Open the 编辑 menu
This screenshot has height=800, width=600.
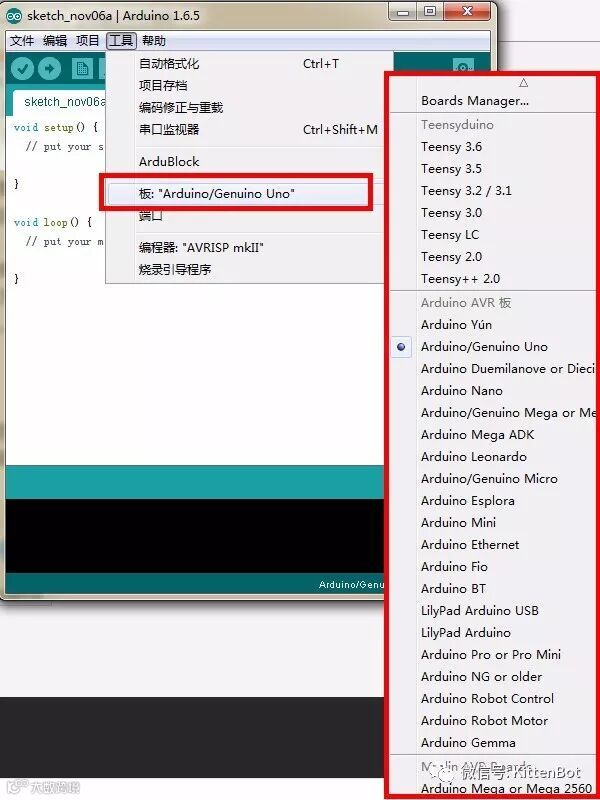(x=55, y=40)
